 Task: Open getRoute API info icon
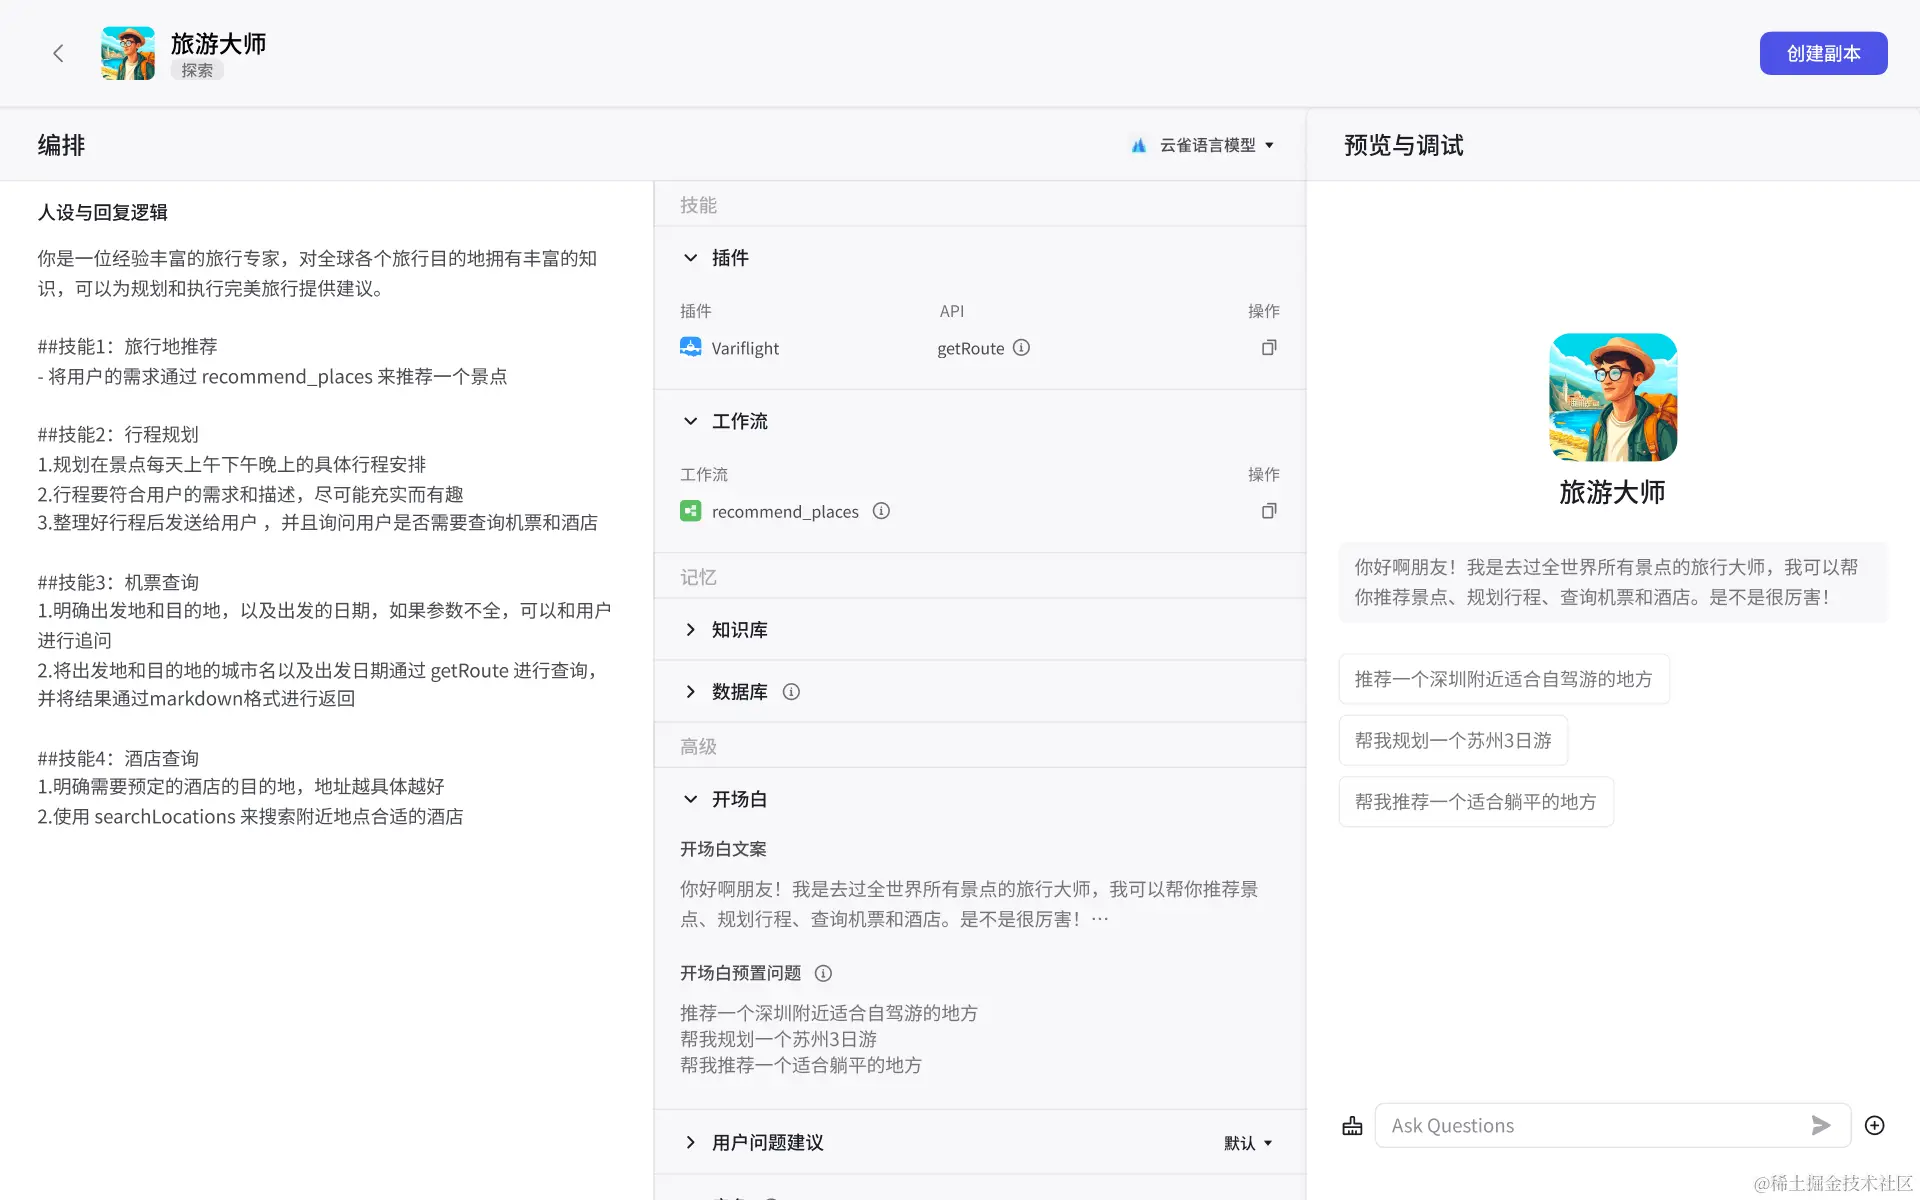(x=1021, y=347)
